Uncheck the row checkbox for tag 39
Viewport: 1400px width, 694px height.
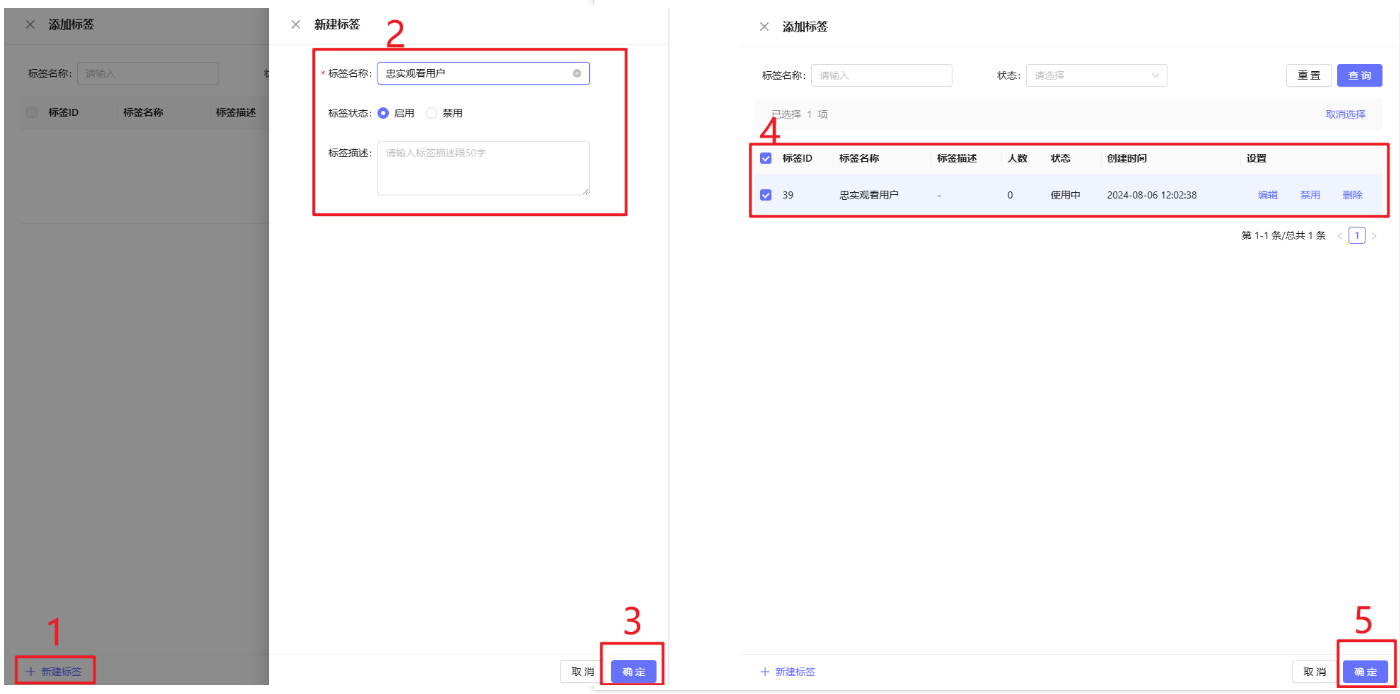[x=766, y=195]
